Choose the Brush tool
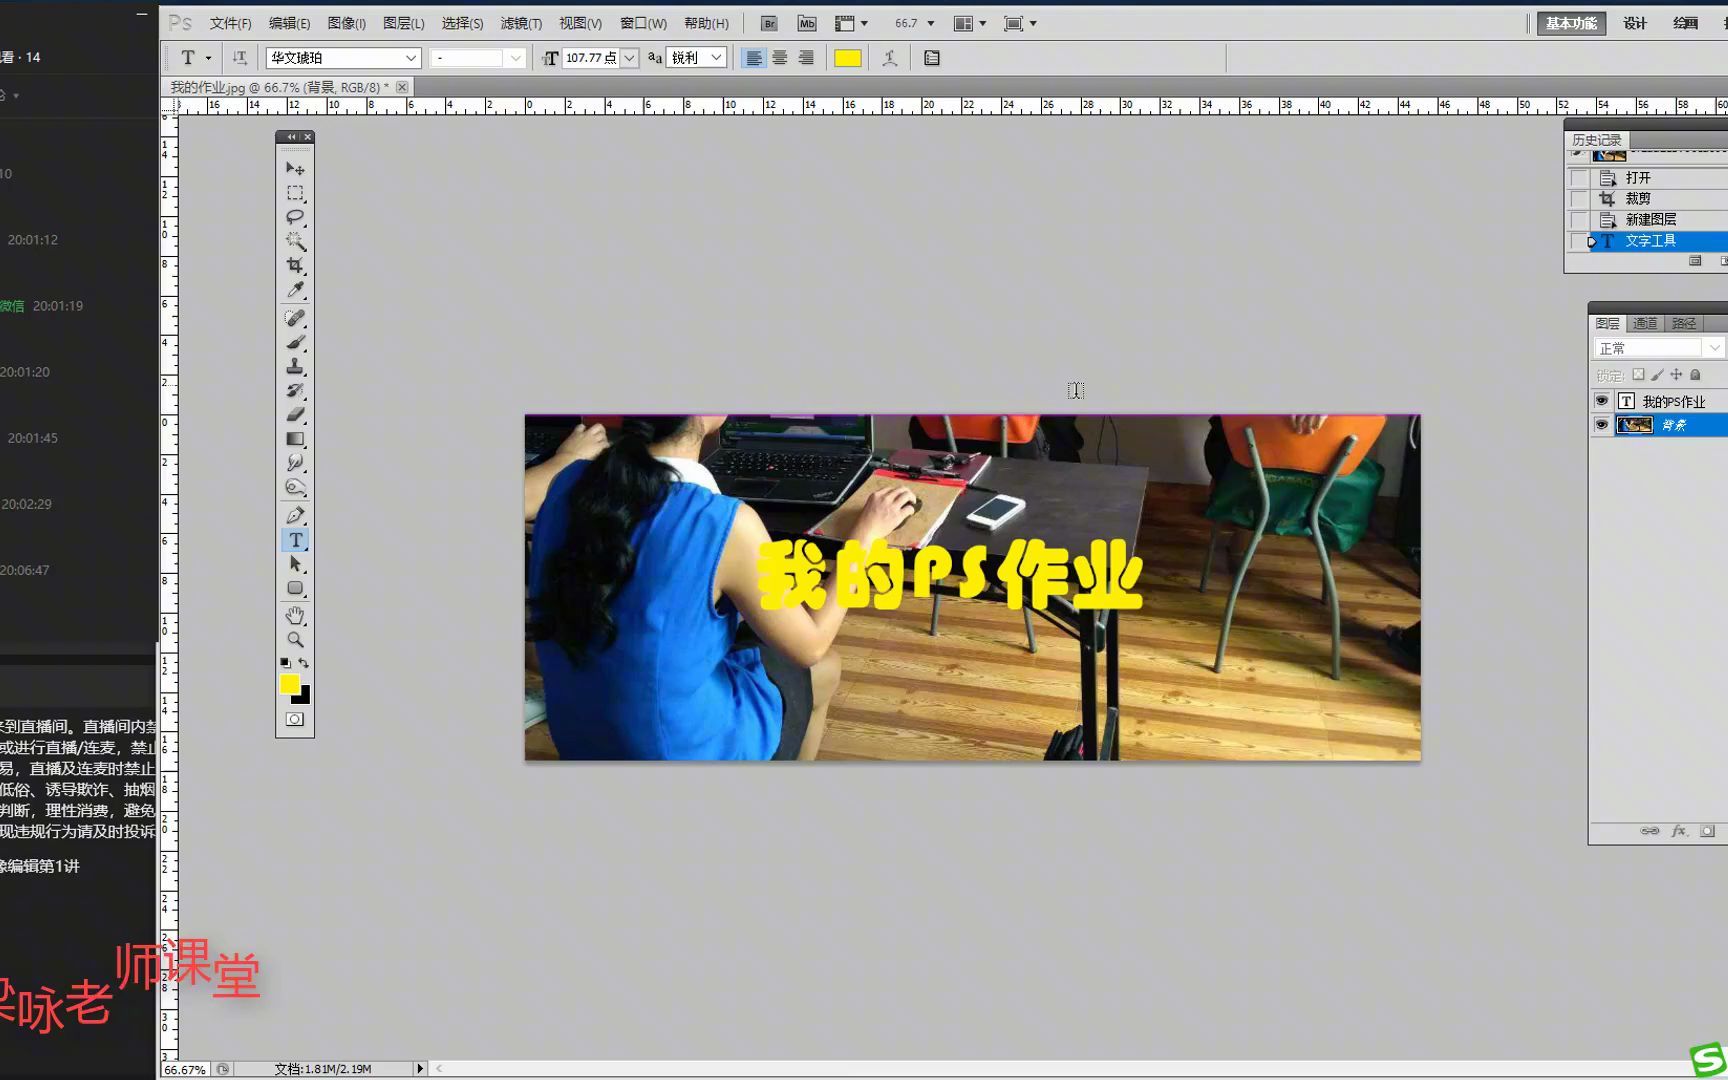This screenshot has height=1080, width=1728. click(x=295, y=342)
